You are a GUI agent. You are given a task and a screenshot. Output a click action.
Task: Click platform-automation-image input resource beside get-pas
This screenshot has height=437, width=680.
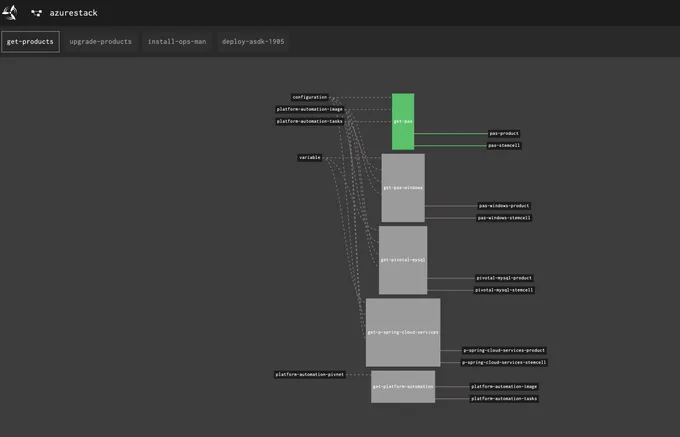tap(310, 109)
